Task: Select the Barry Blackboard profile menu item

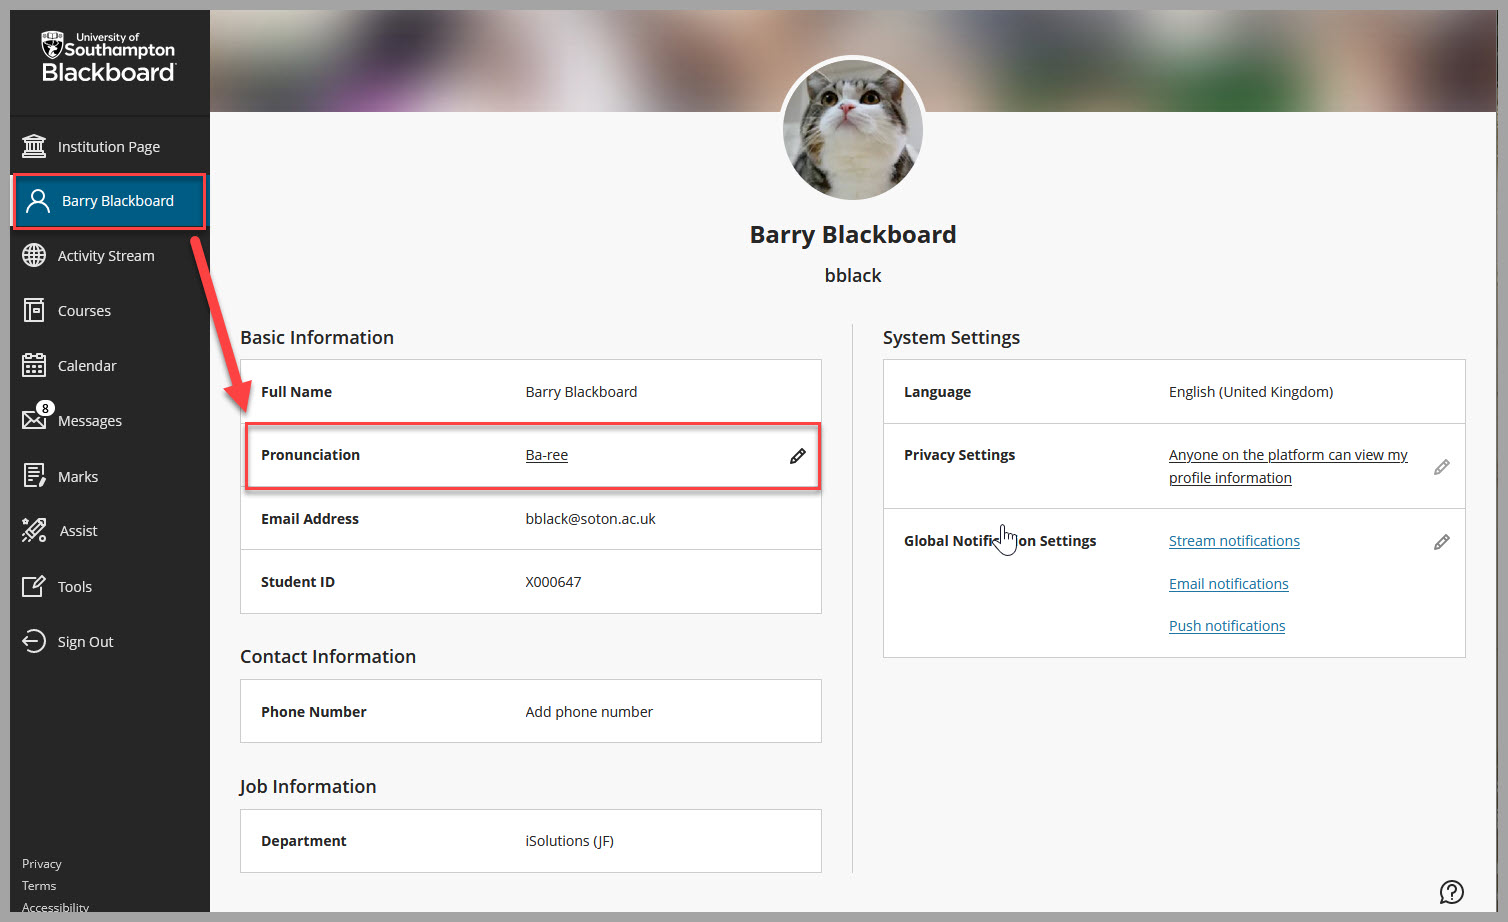Action: (117, 201)
